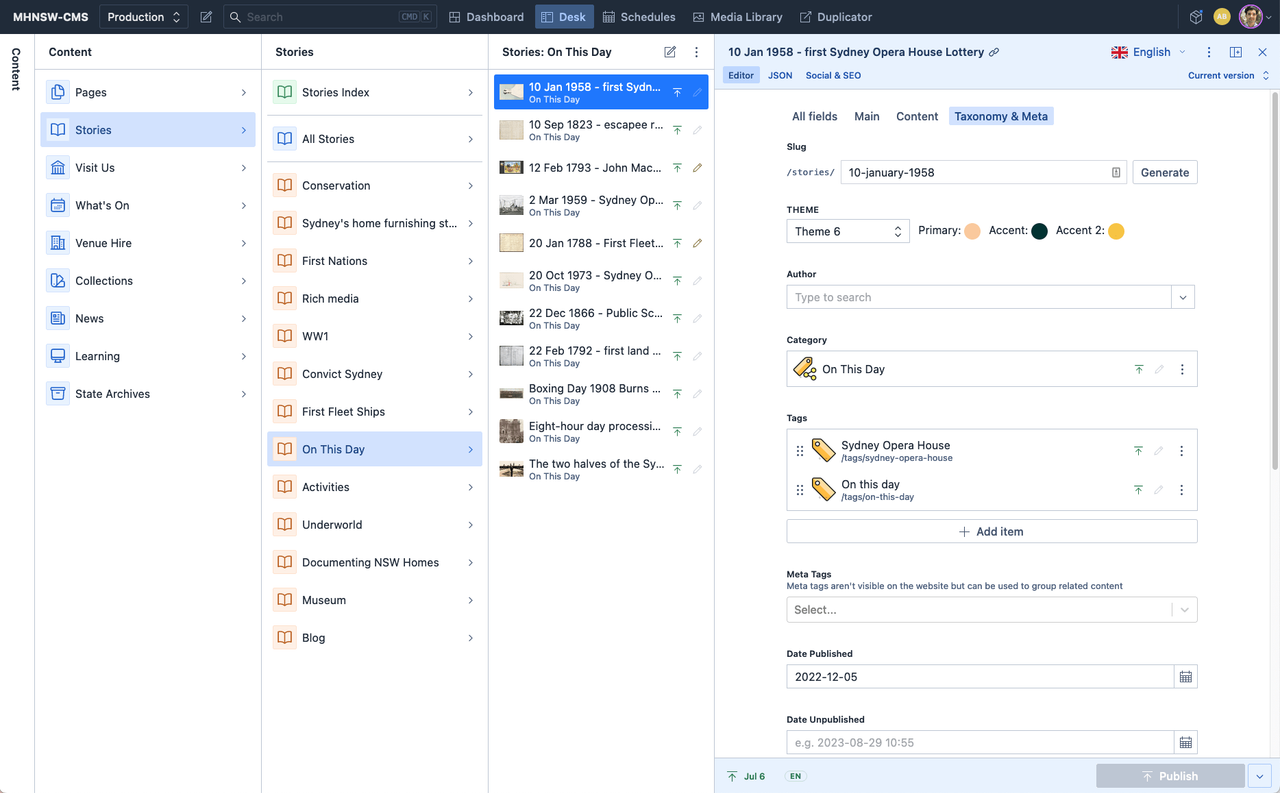The height and width of the screenshot is (793, 1280).
Task: Switch to the Dashboard tab
Action: pos(486,17)
